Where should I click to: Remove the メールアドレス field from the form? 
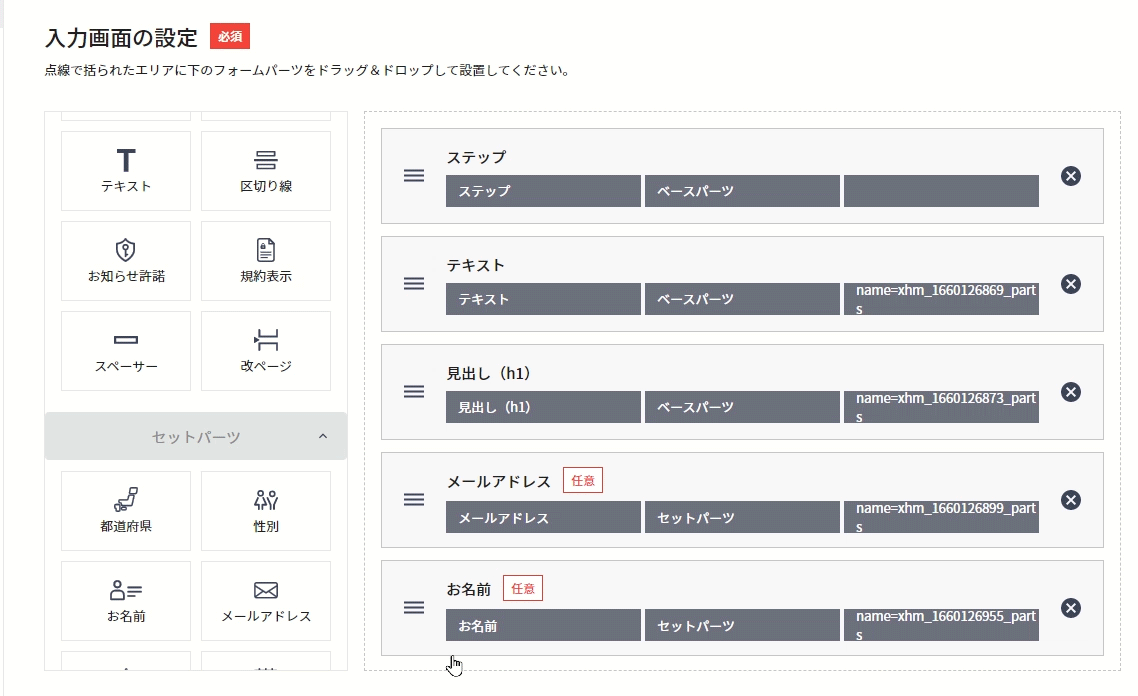click(1071, 500)
